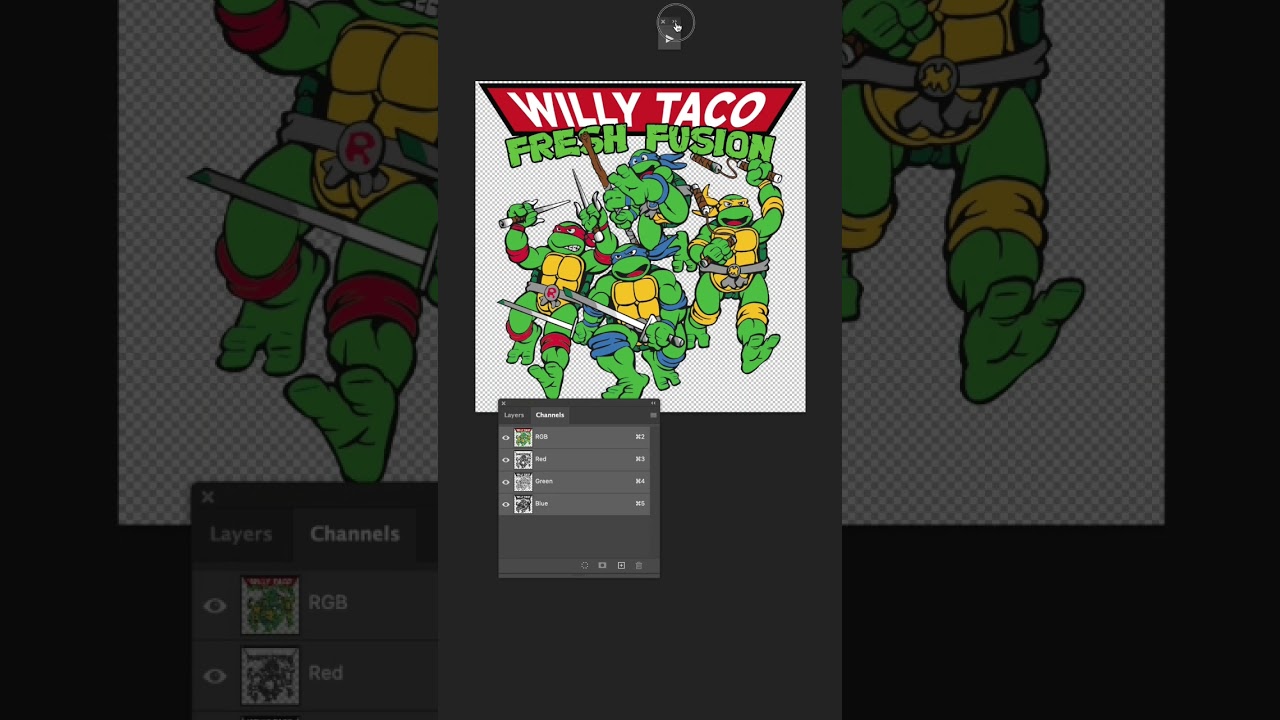Select Red channel thumbnail in front panel
Screen dimensions: 1280x720
[x=523, y=459]
